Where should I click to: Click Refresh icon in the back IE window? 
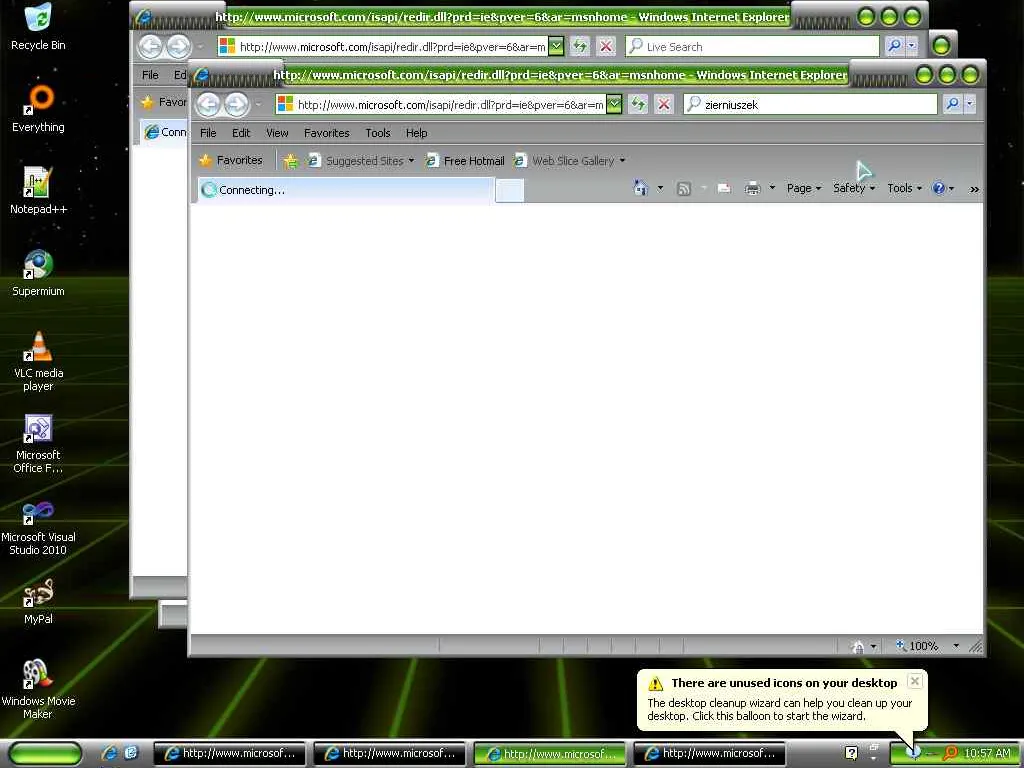coord(580,46)
